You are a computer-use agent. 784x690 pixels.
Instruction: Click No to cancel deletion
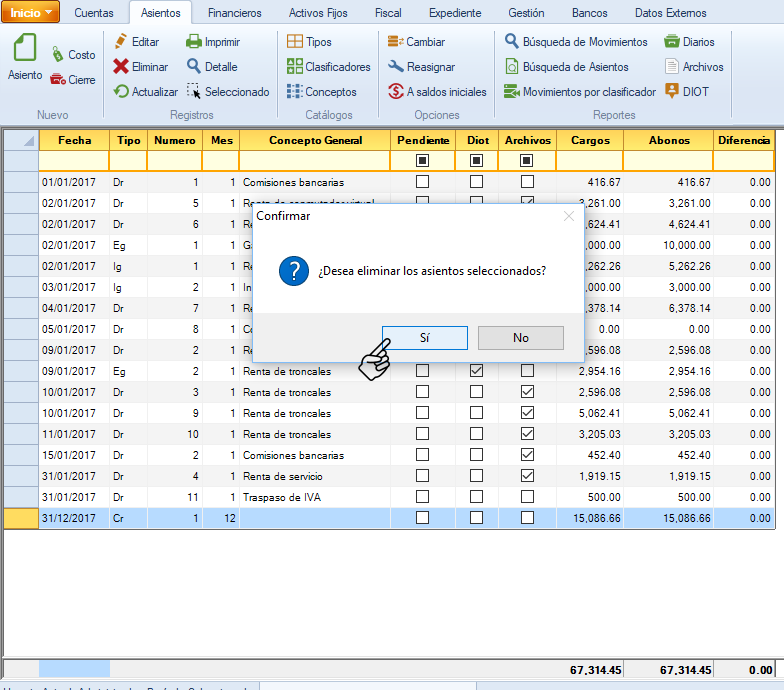coord(520,338)
